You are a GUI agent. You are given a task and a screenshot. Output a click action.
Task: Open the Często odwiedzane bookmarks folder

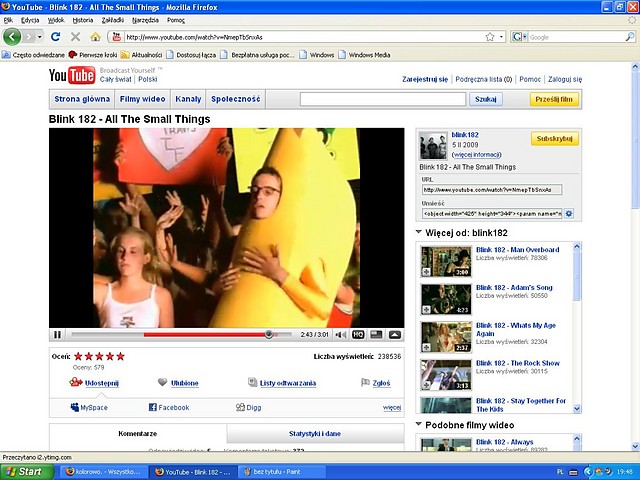(34, 55)
